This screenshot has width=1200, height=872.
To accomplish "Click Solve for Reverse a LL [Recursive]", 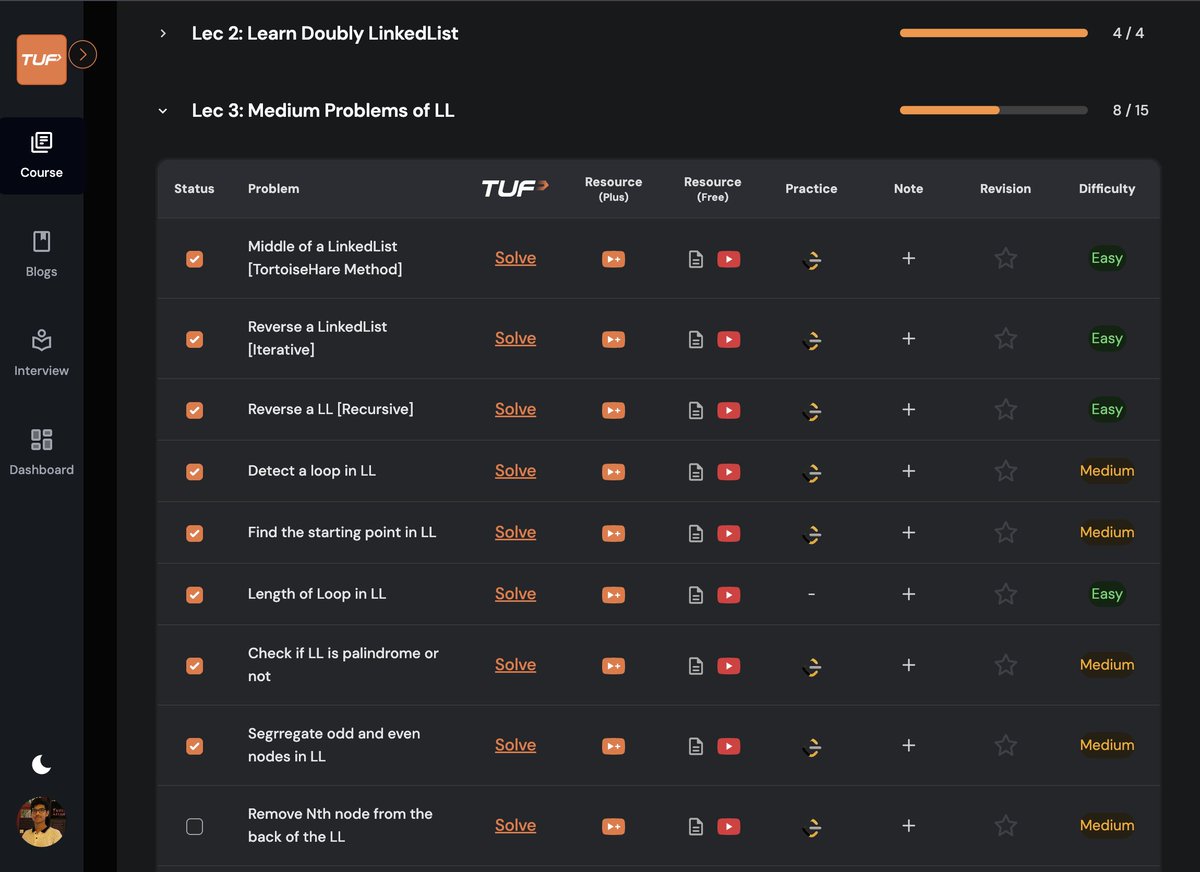I will 515,409.
